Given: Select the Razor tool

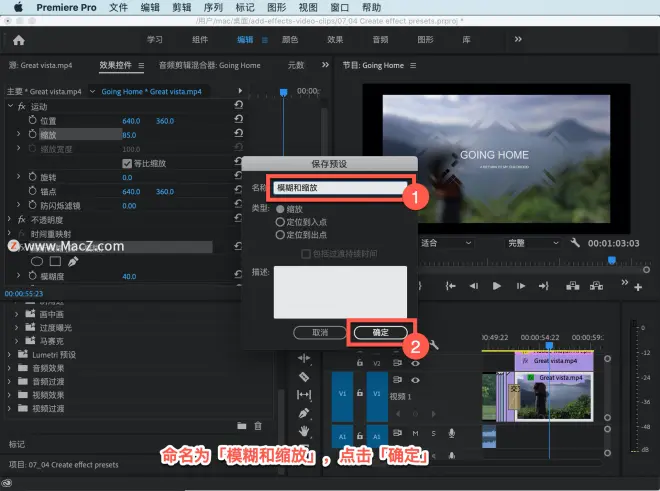Looking at the screenshot, I should point(304,376).
